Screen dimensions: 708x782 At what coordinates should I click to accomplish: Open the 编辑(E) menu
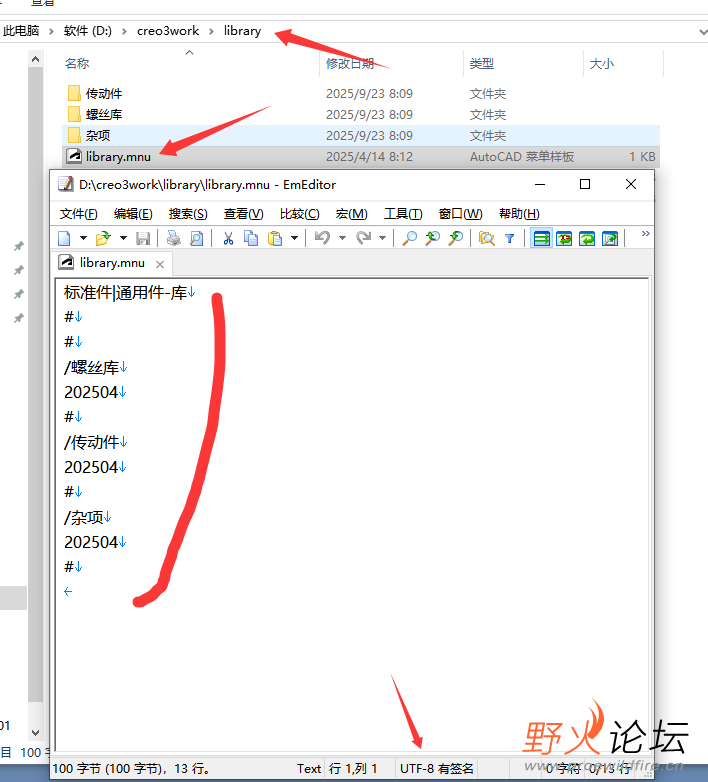133,214
